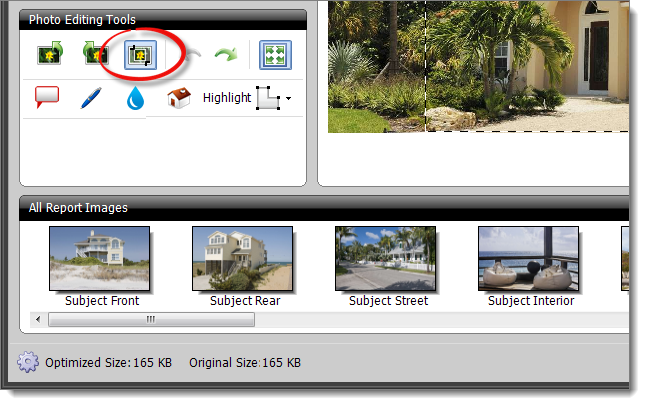Image resolution: width=645 pixels, height=405 pixels.
Task: Select the blue pen drawing tool
Action: [x=91, y=98]
